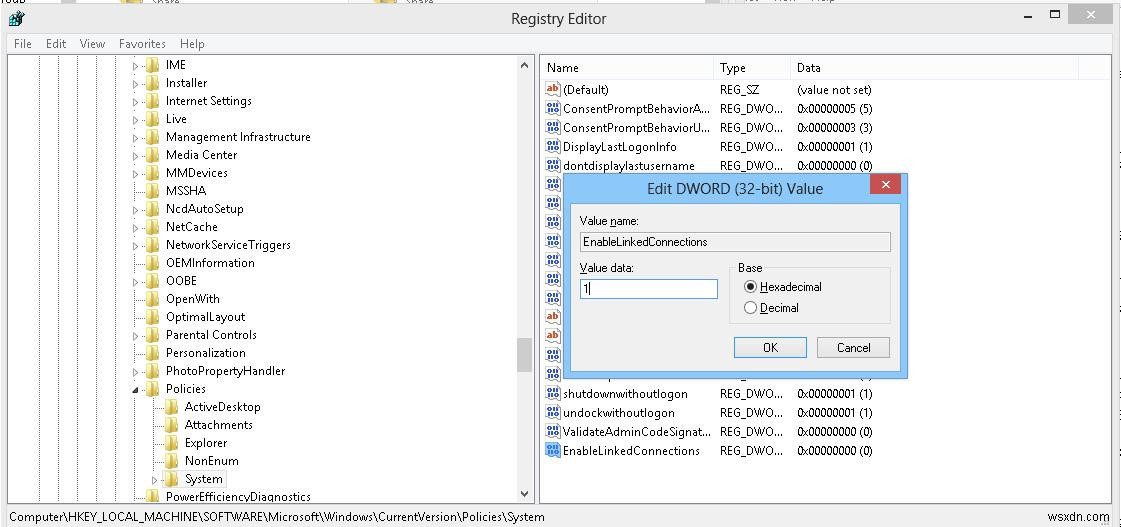Expand the Management Infrastructure node
The width and height of the screenshot is (1121, 527).
coord(135,137)
